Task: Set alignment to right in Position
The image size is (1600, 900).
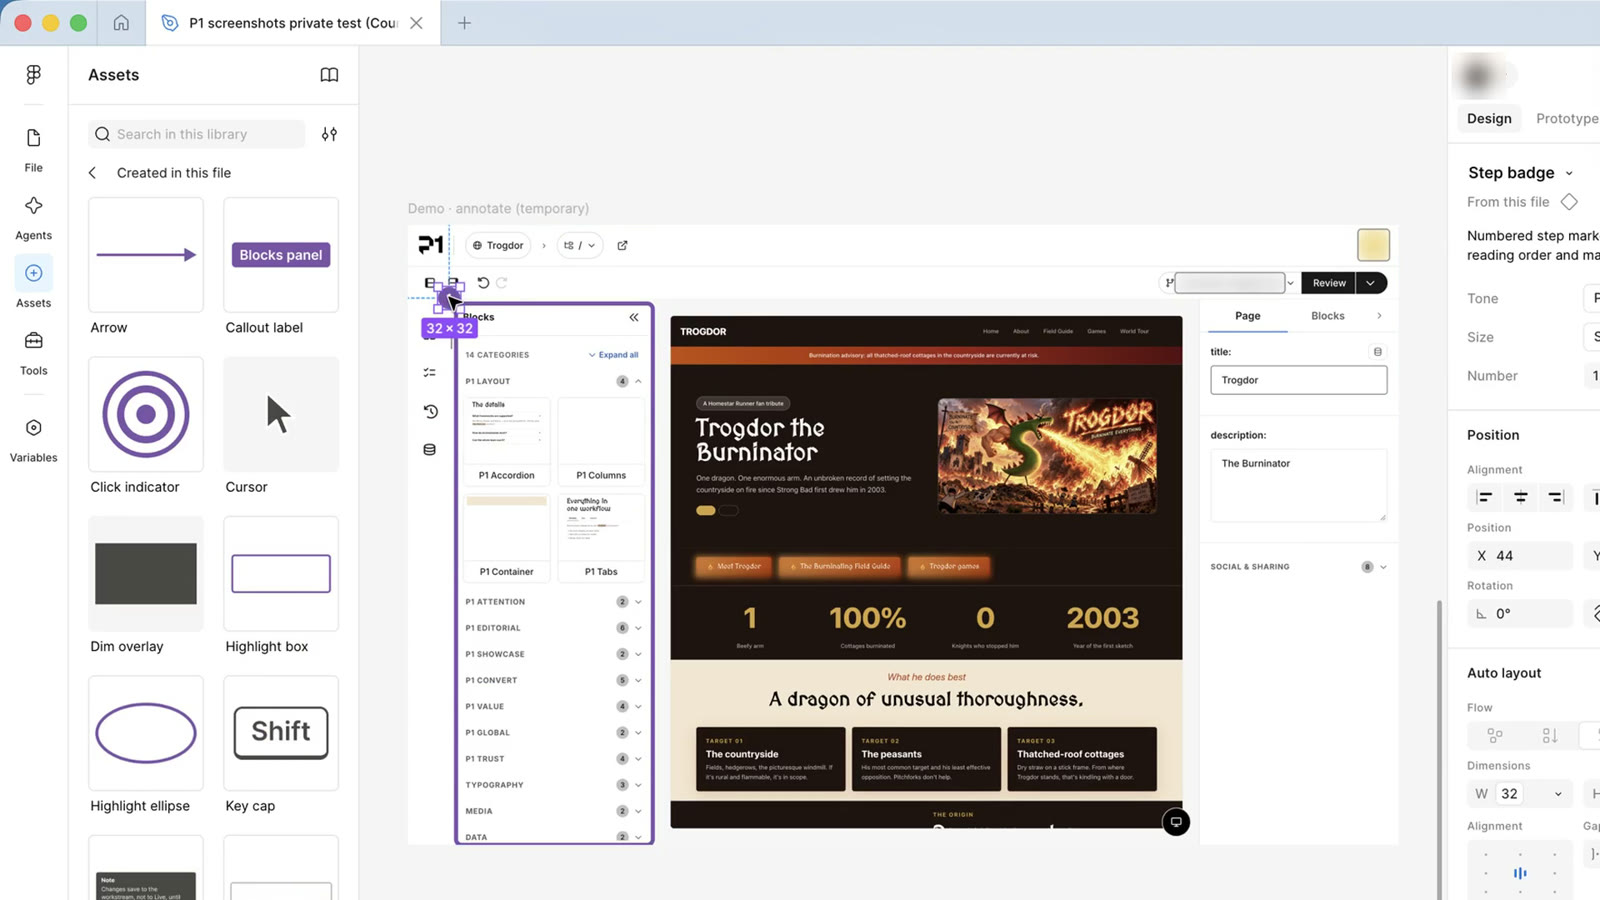Action: pyautogui.click(x=1556, y=498)
